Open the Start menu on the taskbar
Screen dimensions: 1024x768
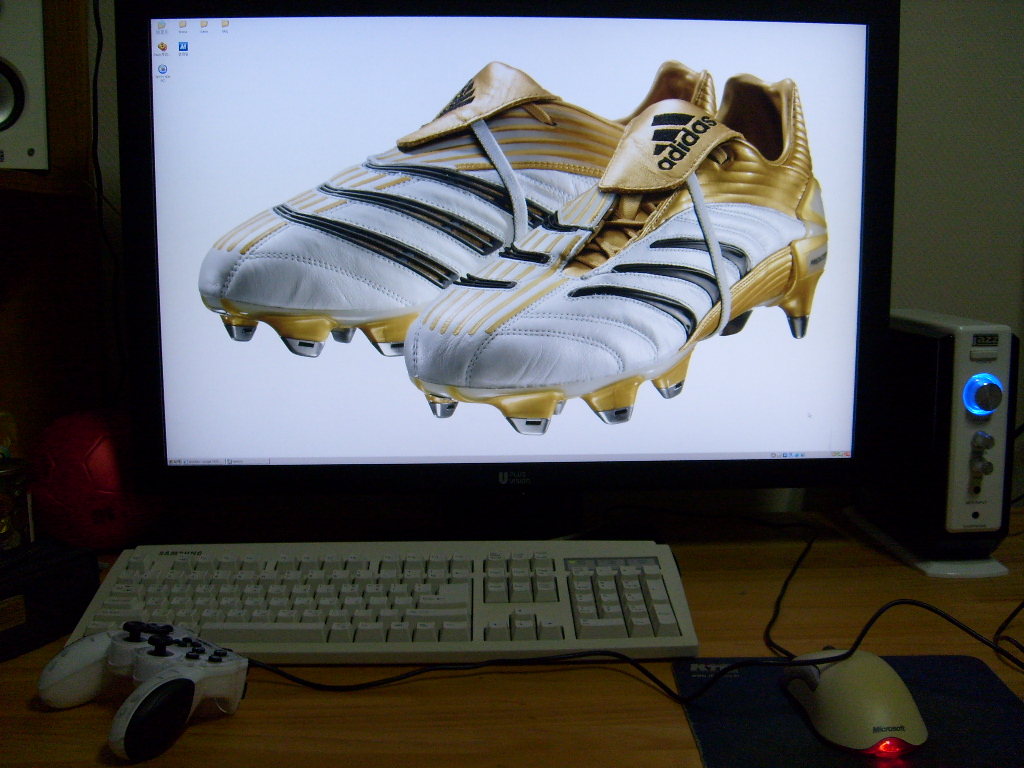point(174,461)
